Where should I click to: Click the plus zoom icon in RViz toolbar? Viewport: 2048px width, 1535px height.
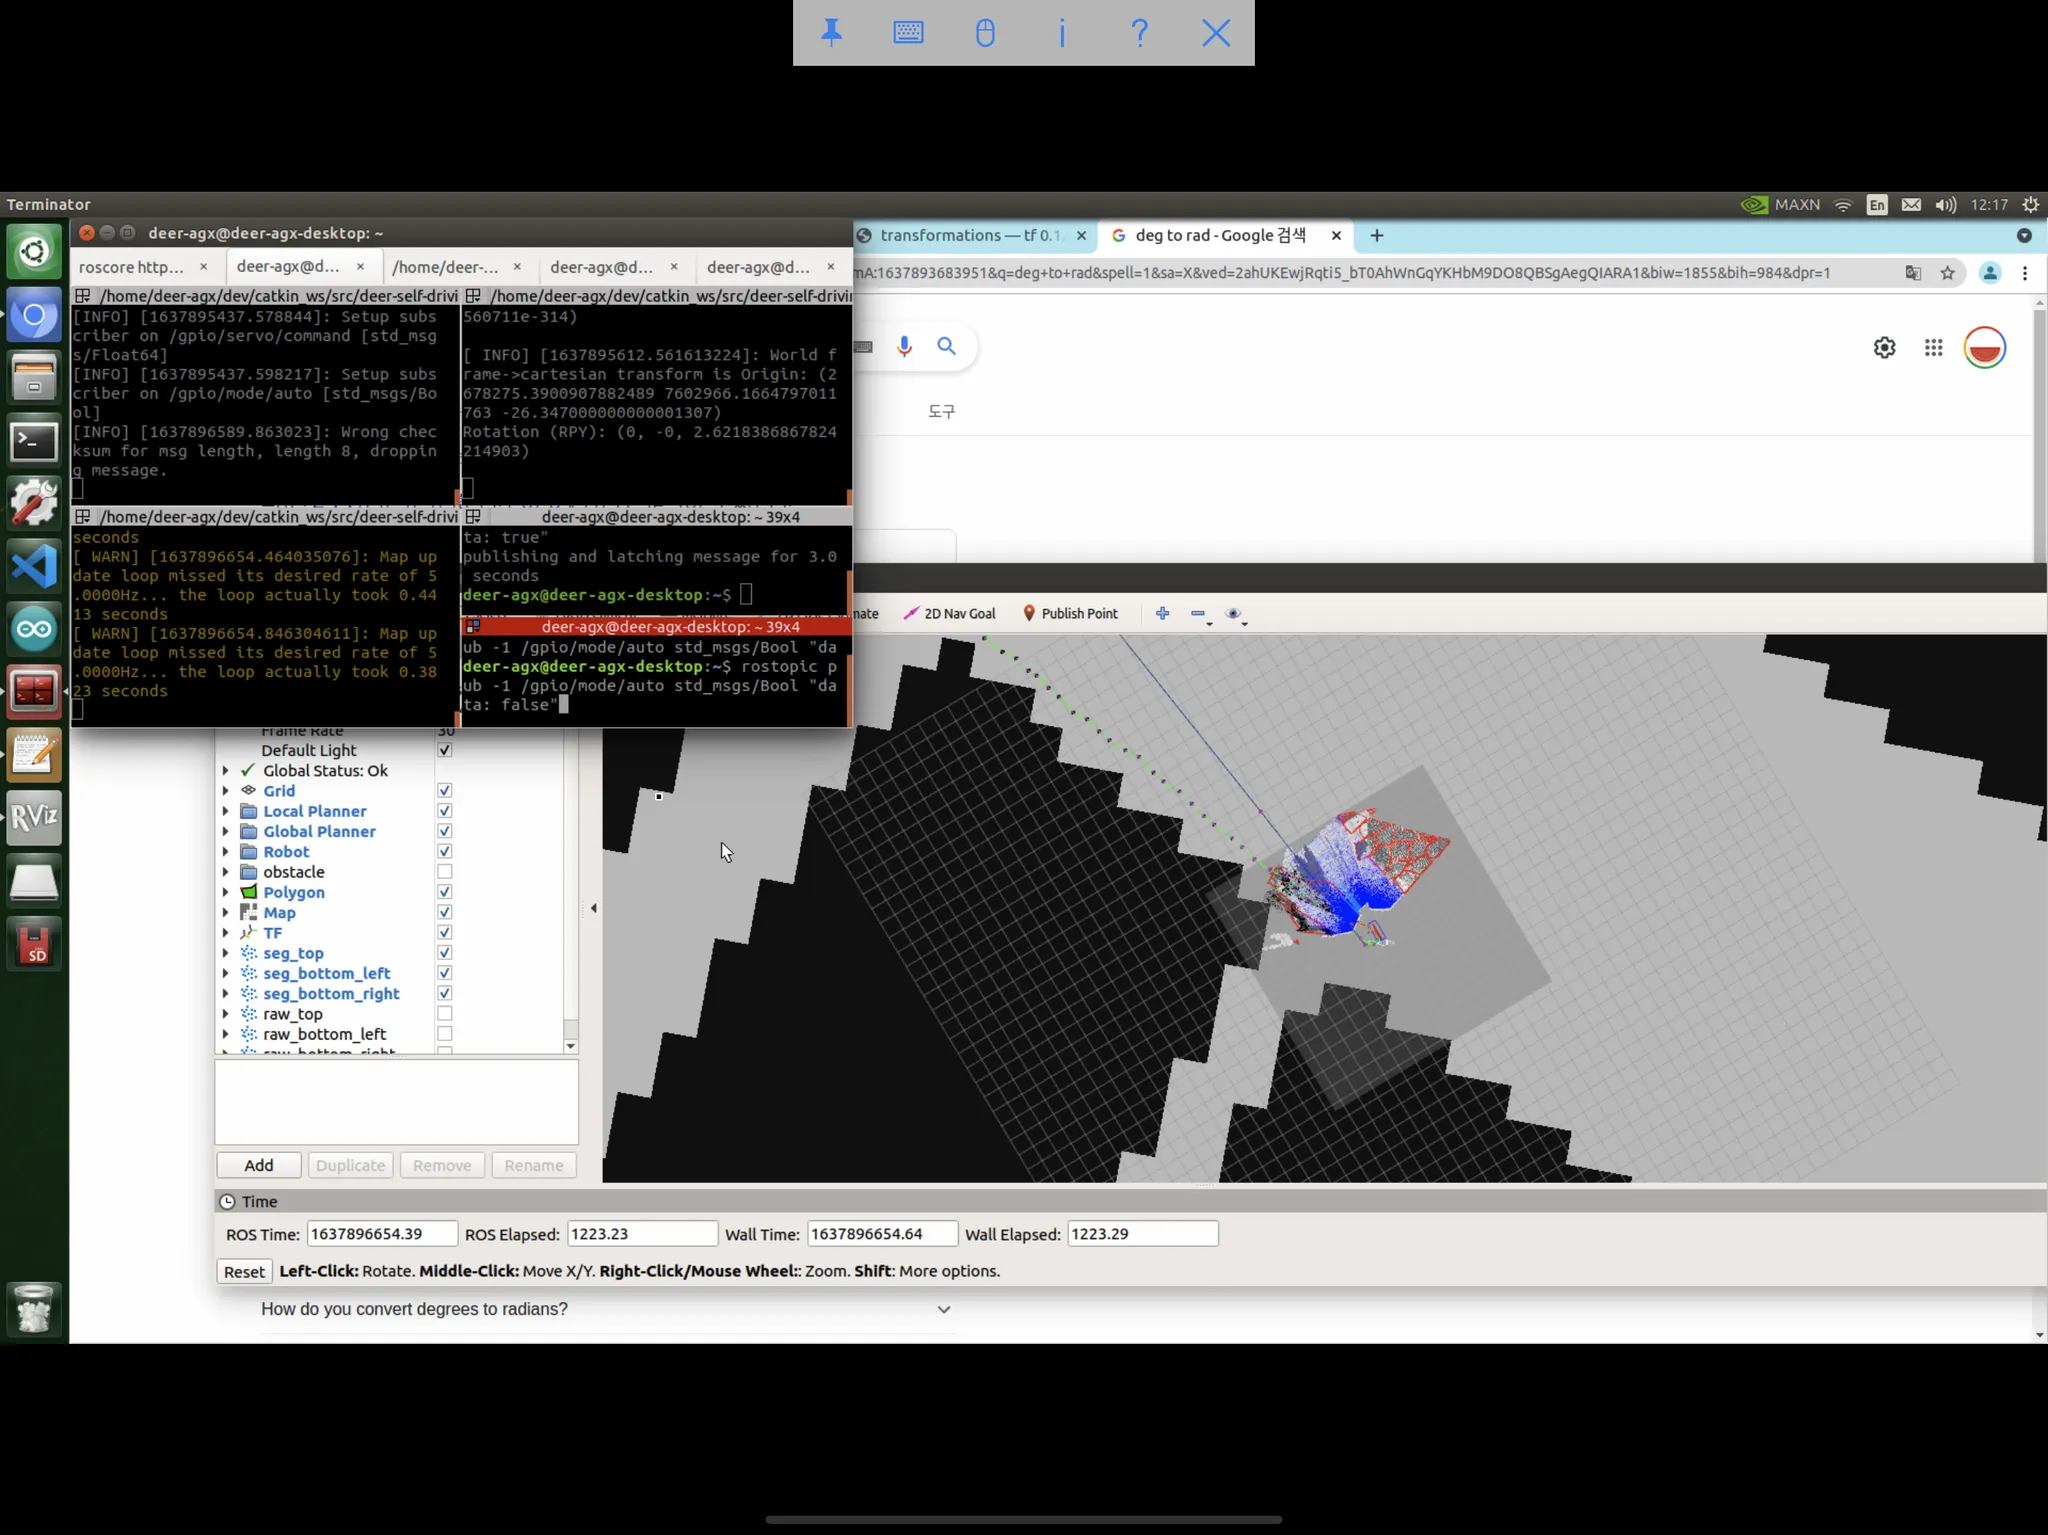(1162, 613)
